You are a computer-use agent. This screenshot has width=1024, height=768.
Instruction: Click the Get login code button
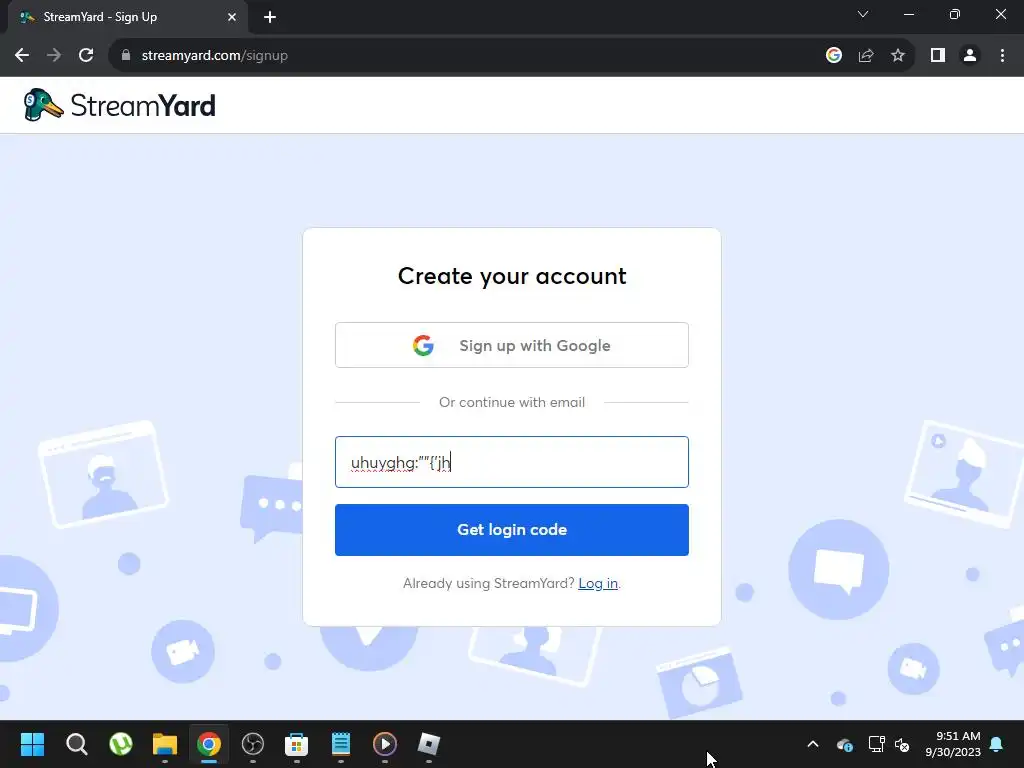point(511,530)
